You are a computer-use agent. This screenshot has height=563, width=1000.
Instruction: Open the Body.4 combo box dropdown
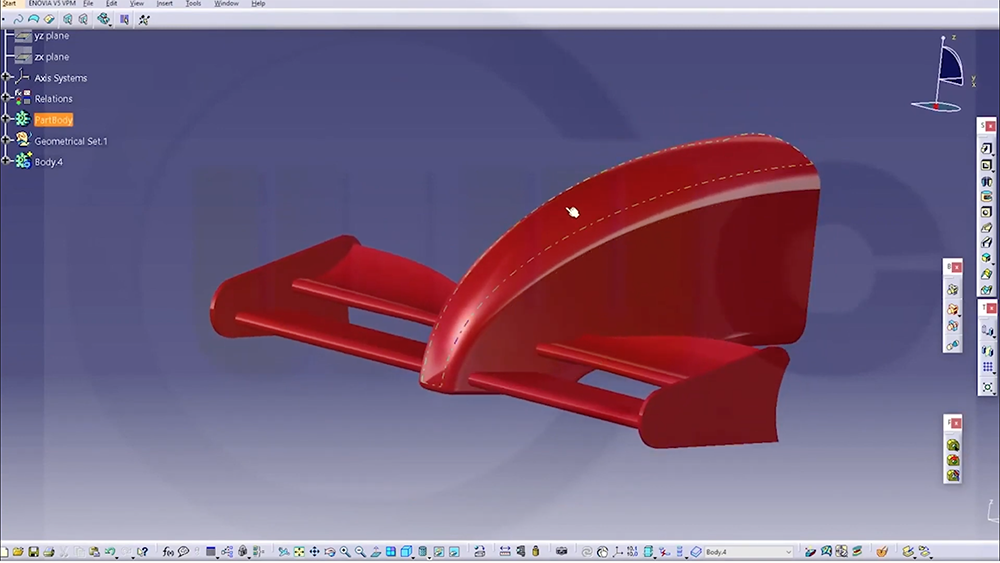[788, 552]
